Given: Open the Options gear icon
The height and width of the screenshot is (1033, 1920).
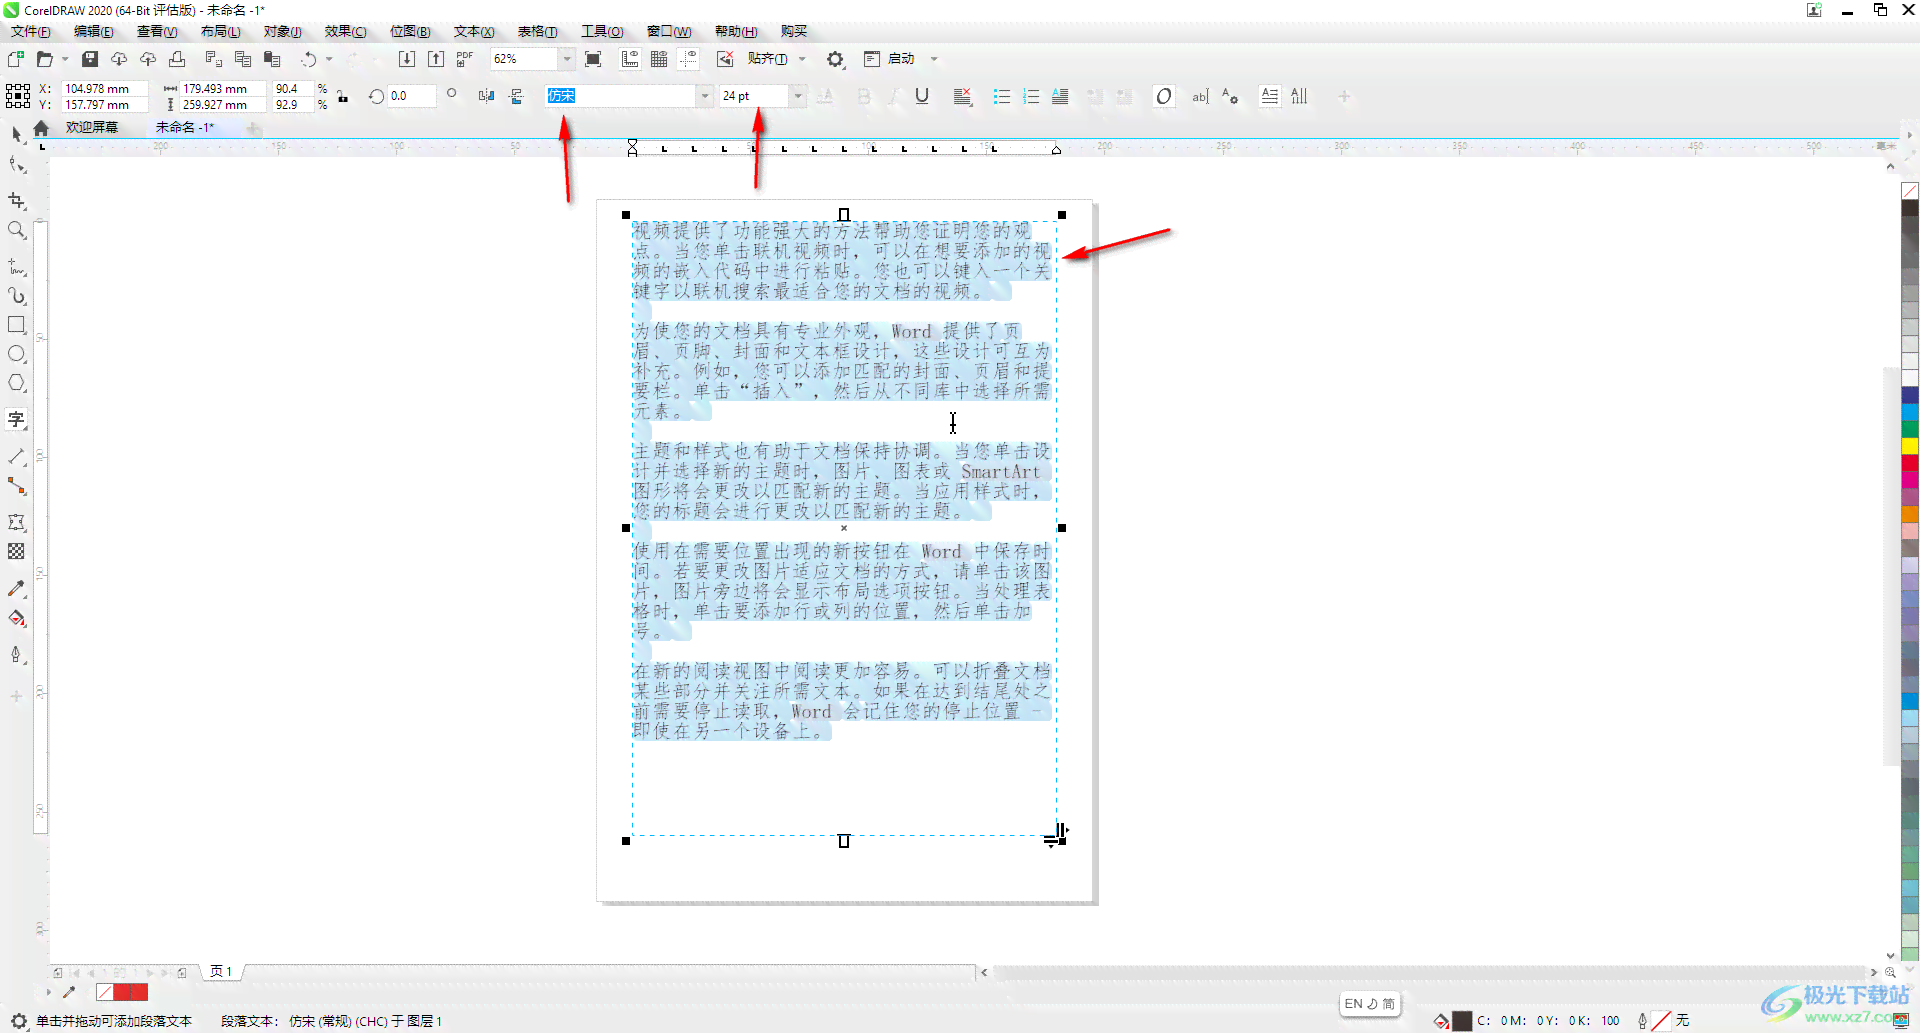Looking at the screenshot, I should point(835,59).
